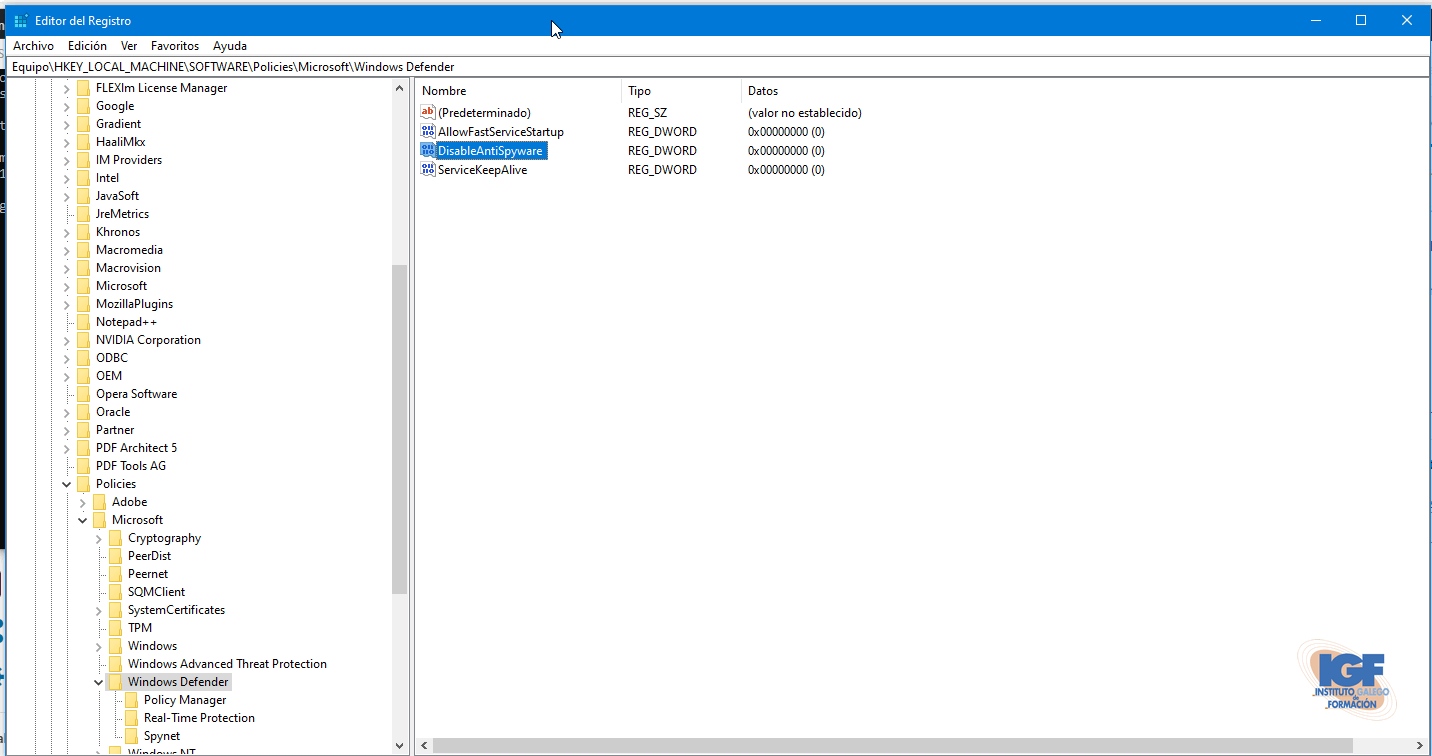Click the values pane horizontal scrollbar thumb
This screenshot has width=1432, height=756.
pos(893,746)
